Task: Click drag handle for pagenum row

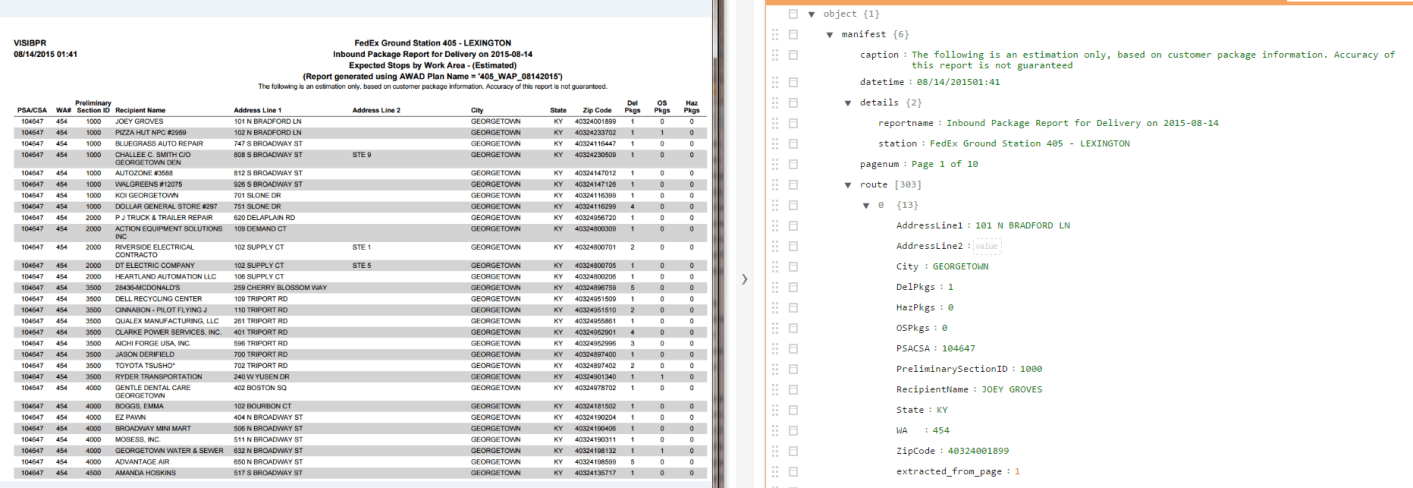Action: click(x=775, y=164)
